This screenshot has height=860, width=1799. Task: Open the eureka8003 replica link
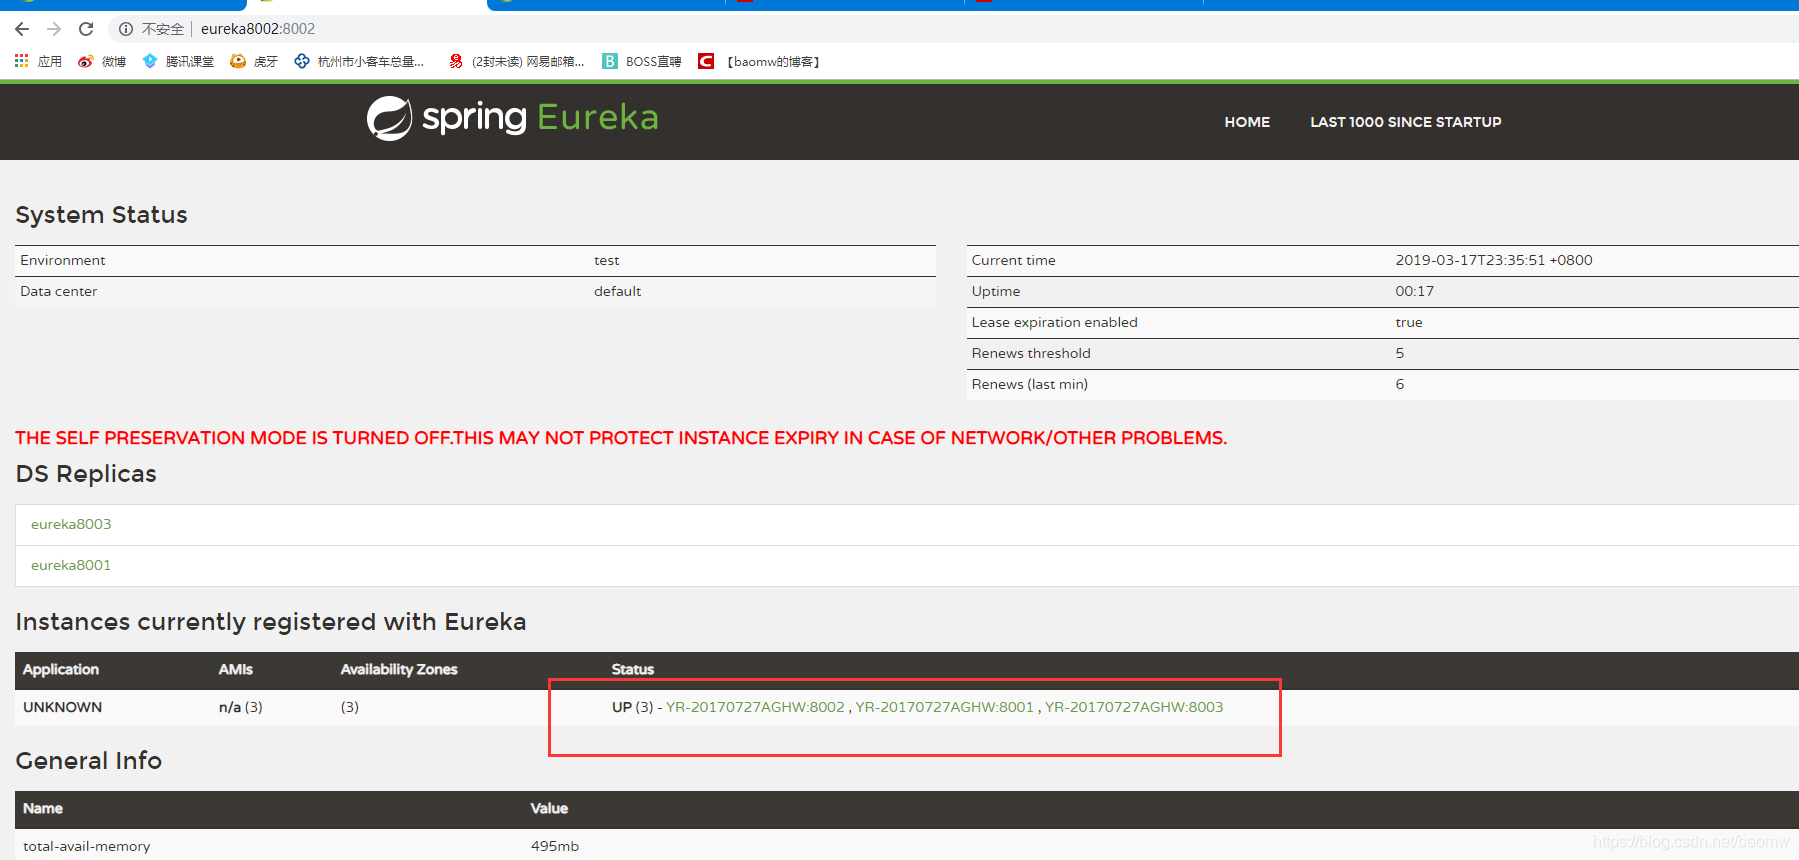(x=71, y=524)
